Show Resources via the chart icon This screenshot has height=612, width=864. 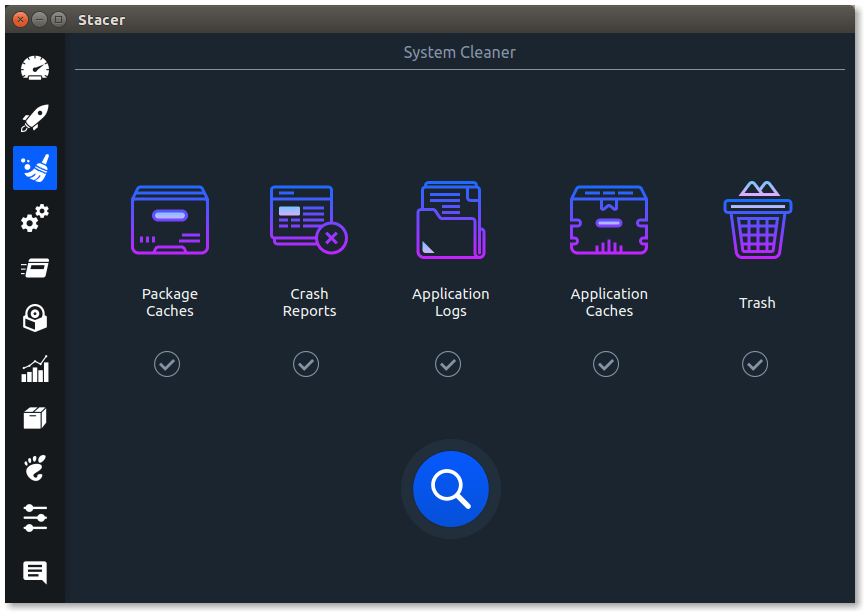click(x=35, y=368)
